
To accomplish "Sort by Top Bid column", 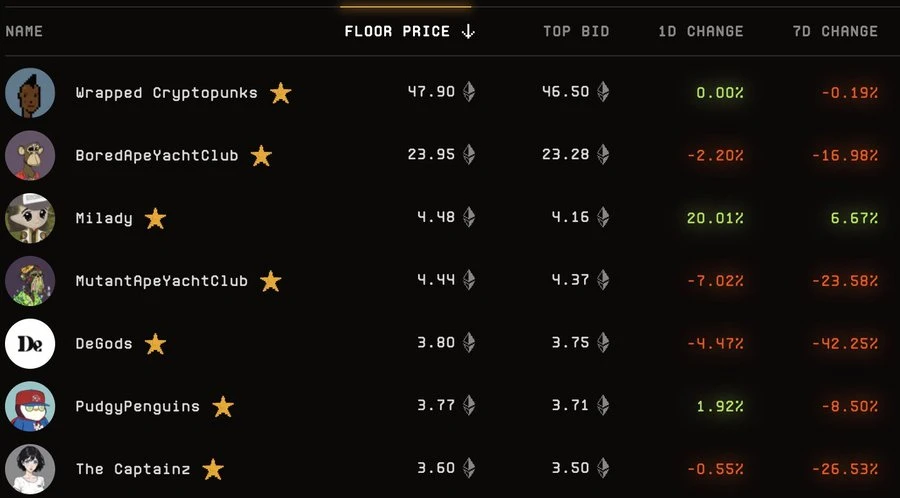I will click(x=575, y=32).
